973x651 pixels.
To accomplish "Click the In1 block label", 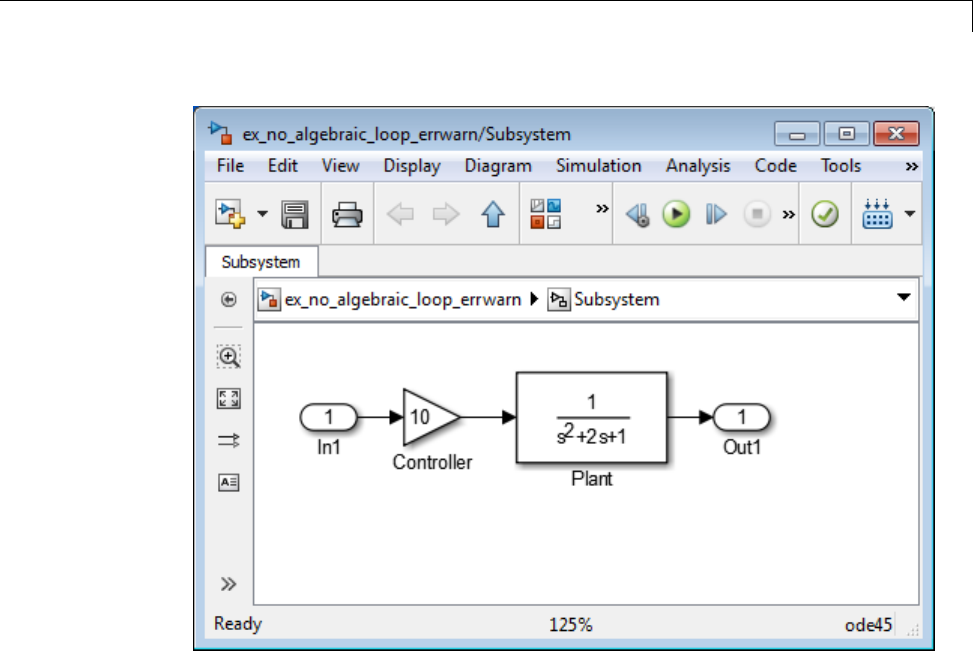I will [329, 447].
